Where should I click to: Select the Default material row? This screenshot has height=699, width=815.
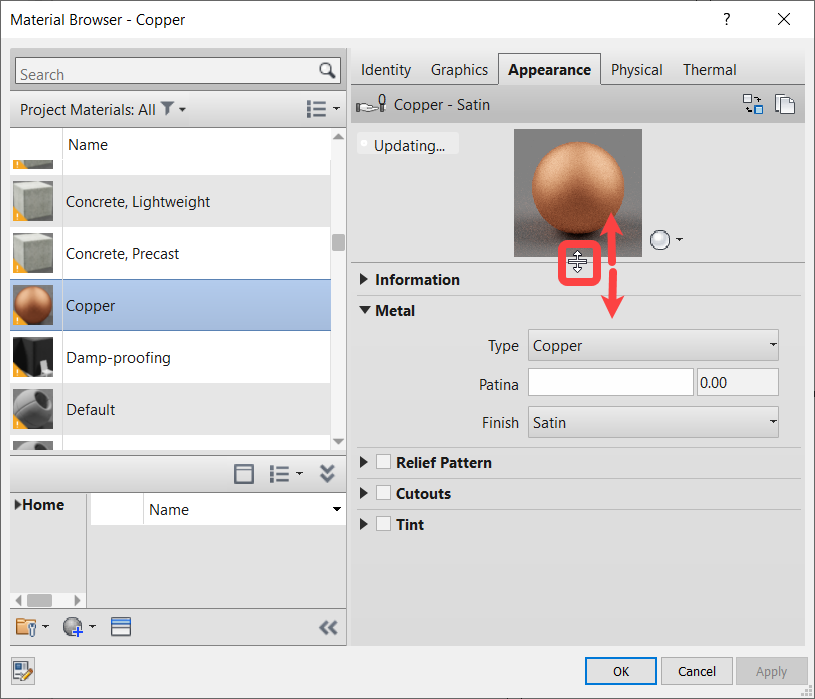(x=170, y=409)
